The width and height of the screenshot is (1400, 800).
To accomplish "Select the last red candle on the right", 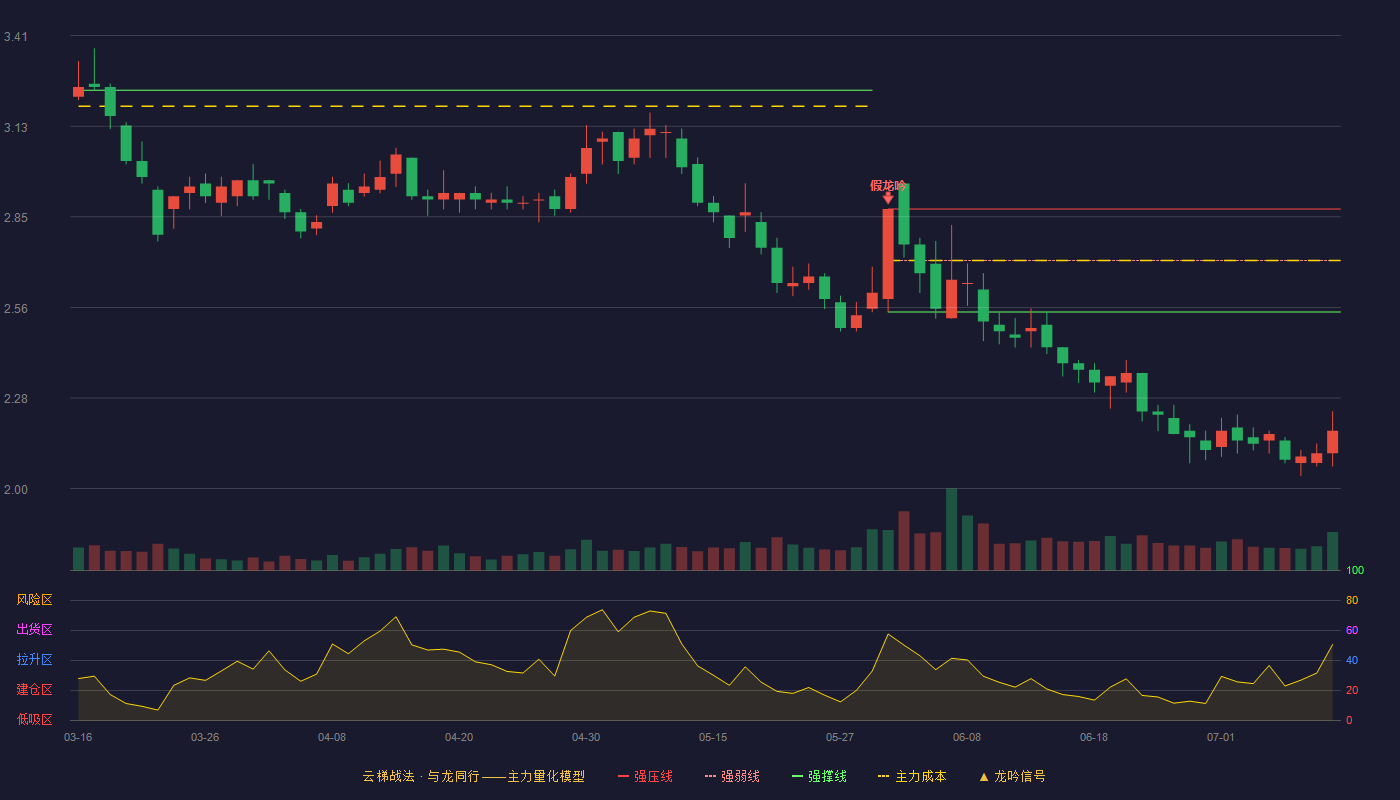I will click(x=1332, y=442).
